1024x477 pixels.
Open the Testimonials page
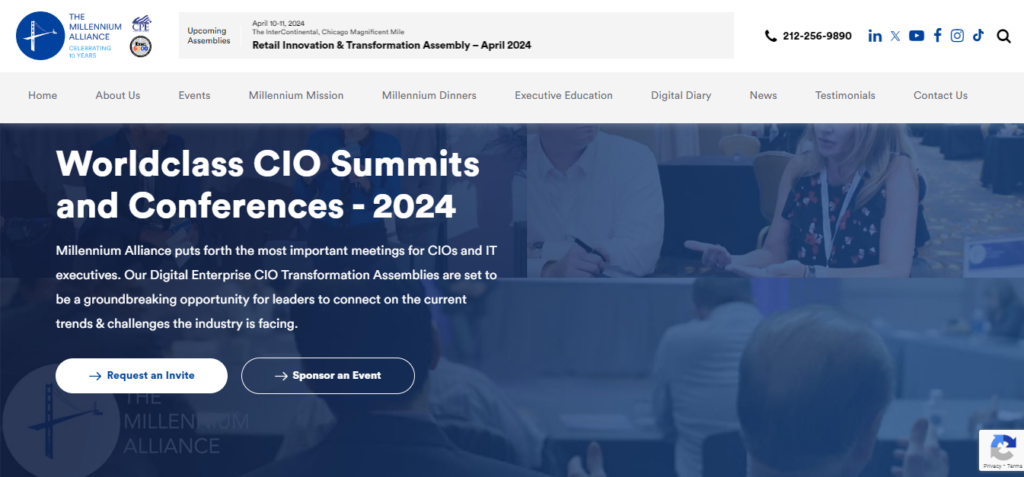[845, 95]
